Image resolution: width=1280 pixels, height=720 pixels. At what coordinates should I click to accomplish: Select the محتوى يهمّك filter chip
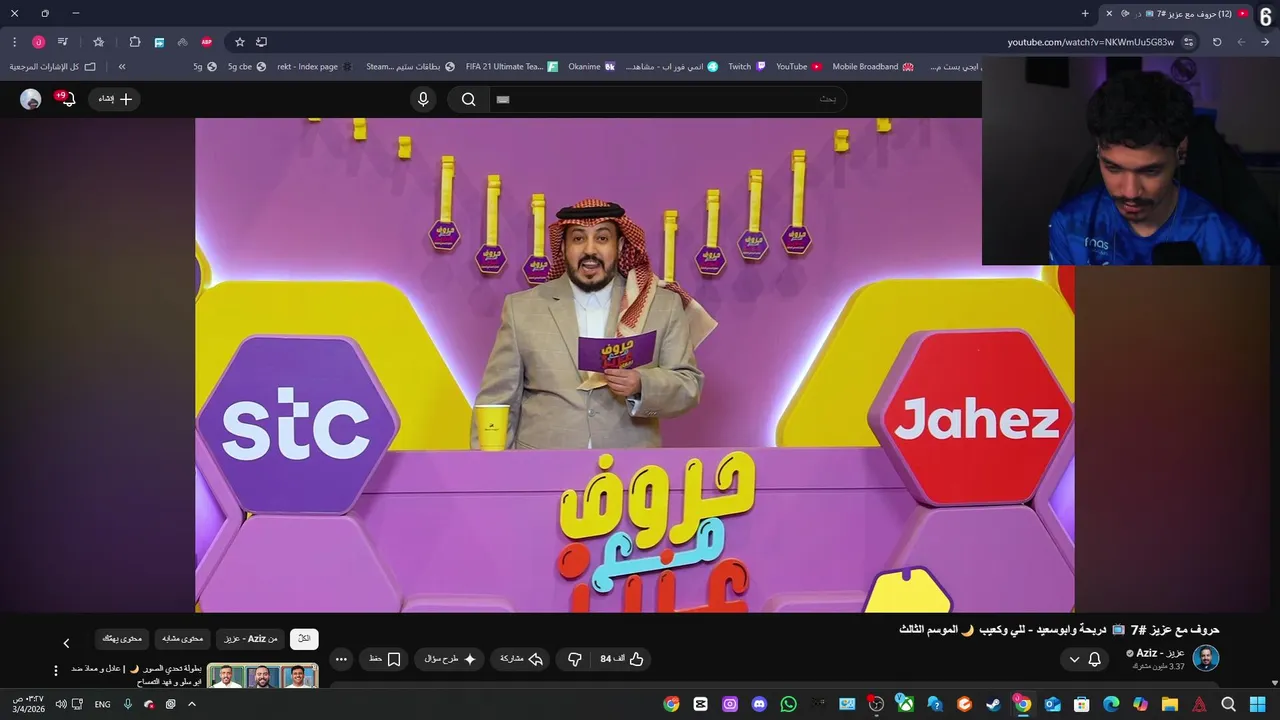tap(122, 638)
